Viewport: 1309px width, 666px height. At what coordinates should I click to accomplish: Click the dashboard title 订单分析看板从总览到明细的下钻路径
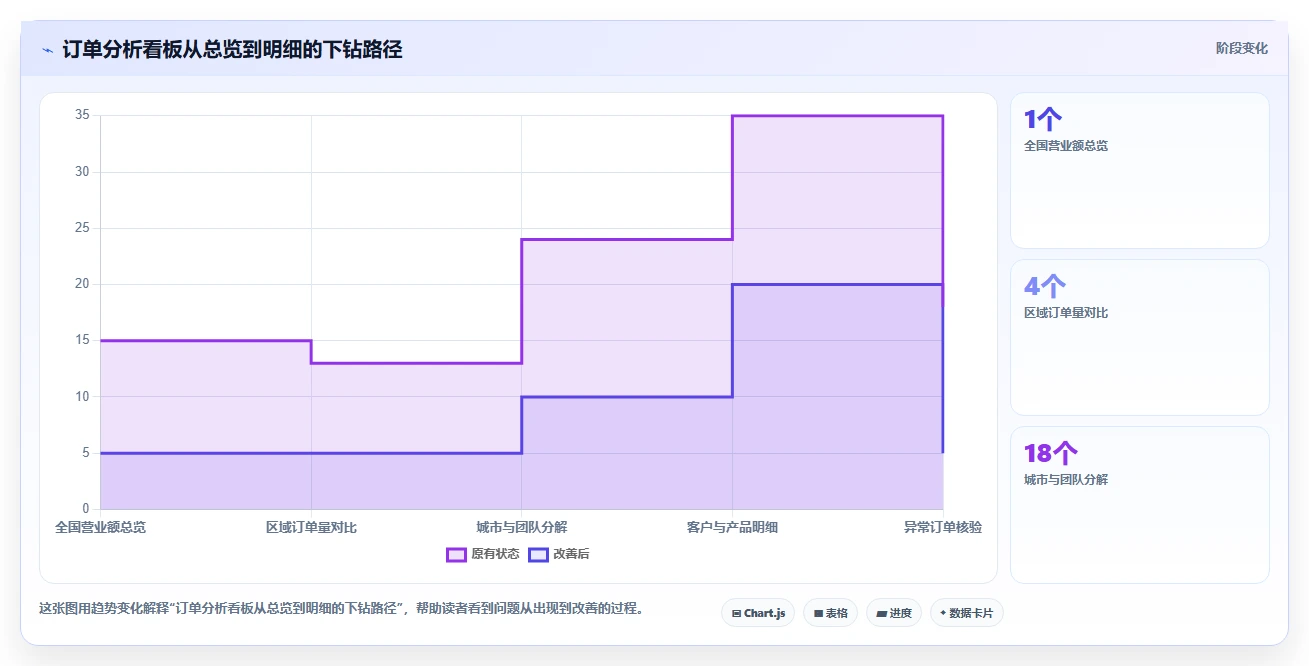[232, 49]
